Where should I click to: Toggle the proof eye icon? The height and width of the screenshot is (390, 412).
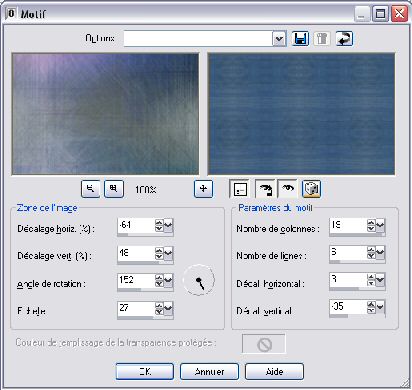point(287,189)
